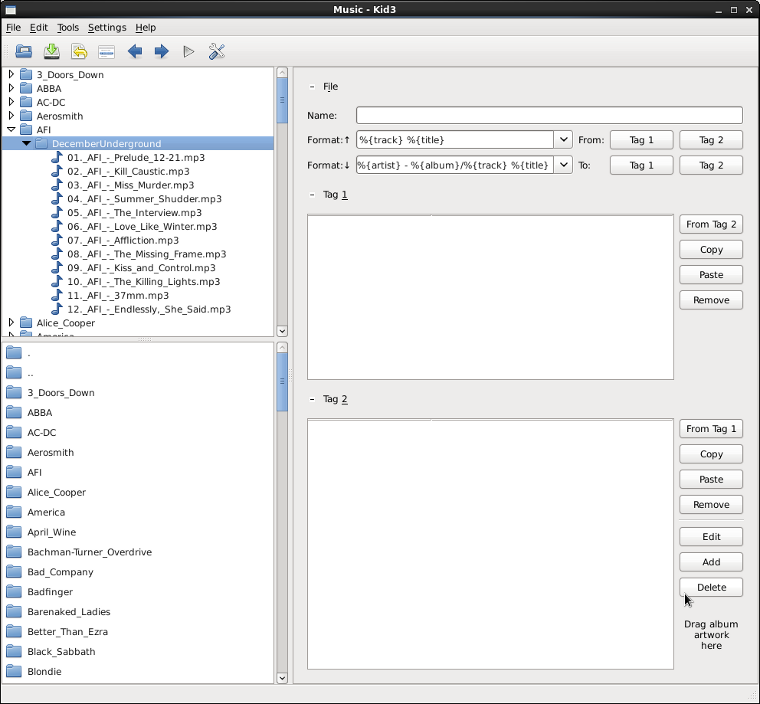The width and height of the screenshot is (760, 704).
Task: Open the Black_Sabbath folder in the lower list
Action: 61,652
